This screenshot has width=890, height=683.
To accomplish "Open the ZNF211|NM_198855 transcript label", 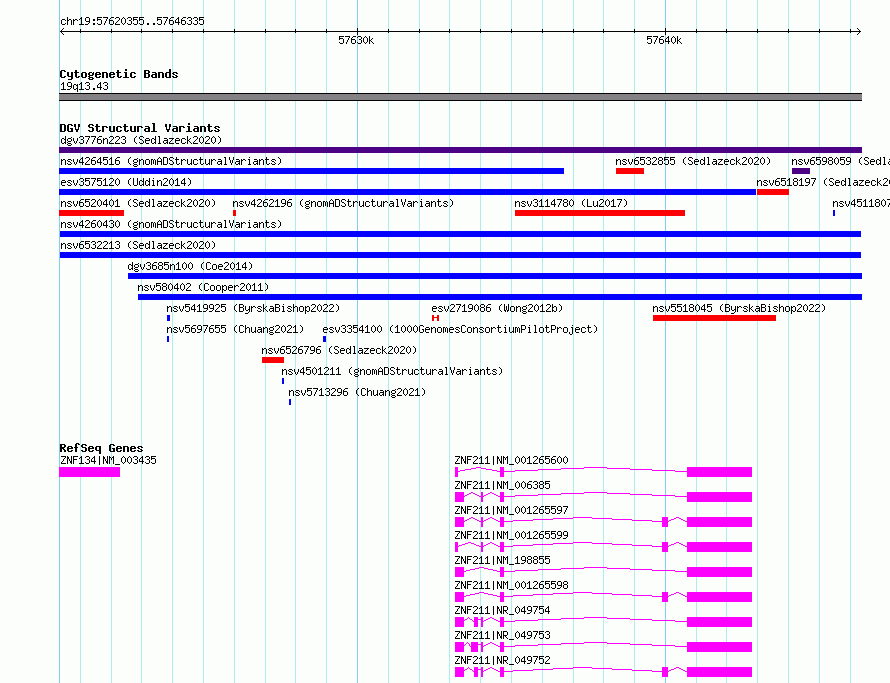I will pyautogui.click(x=502, y=560).
